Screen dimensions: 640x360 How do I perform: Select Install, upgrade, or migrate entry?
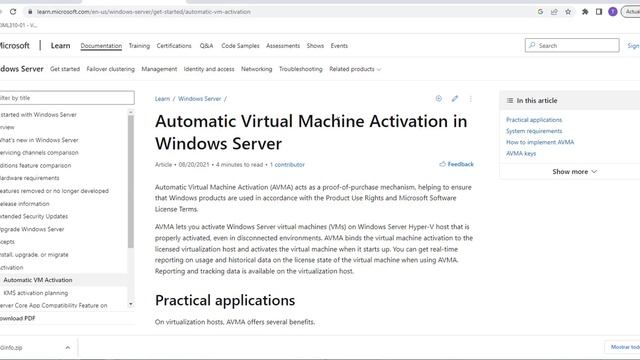click(x=34, y=255)
